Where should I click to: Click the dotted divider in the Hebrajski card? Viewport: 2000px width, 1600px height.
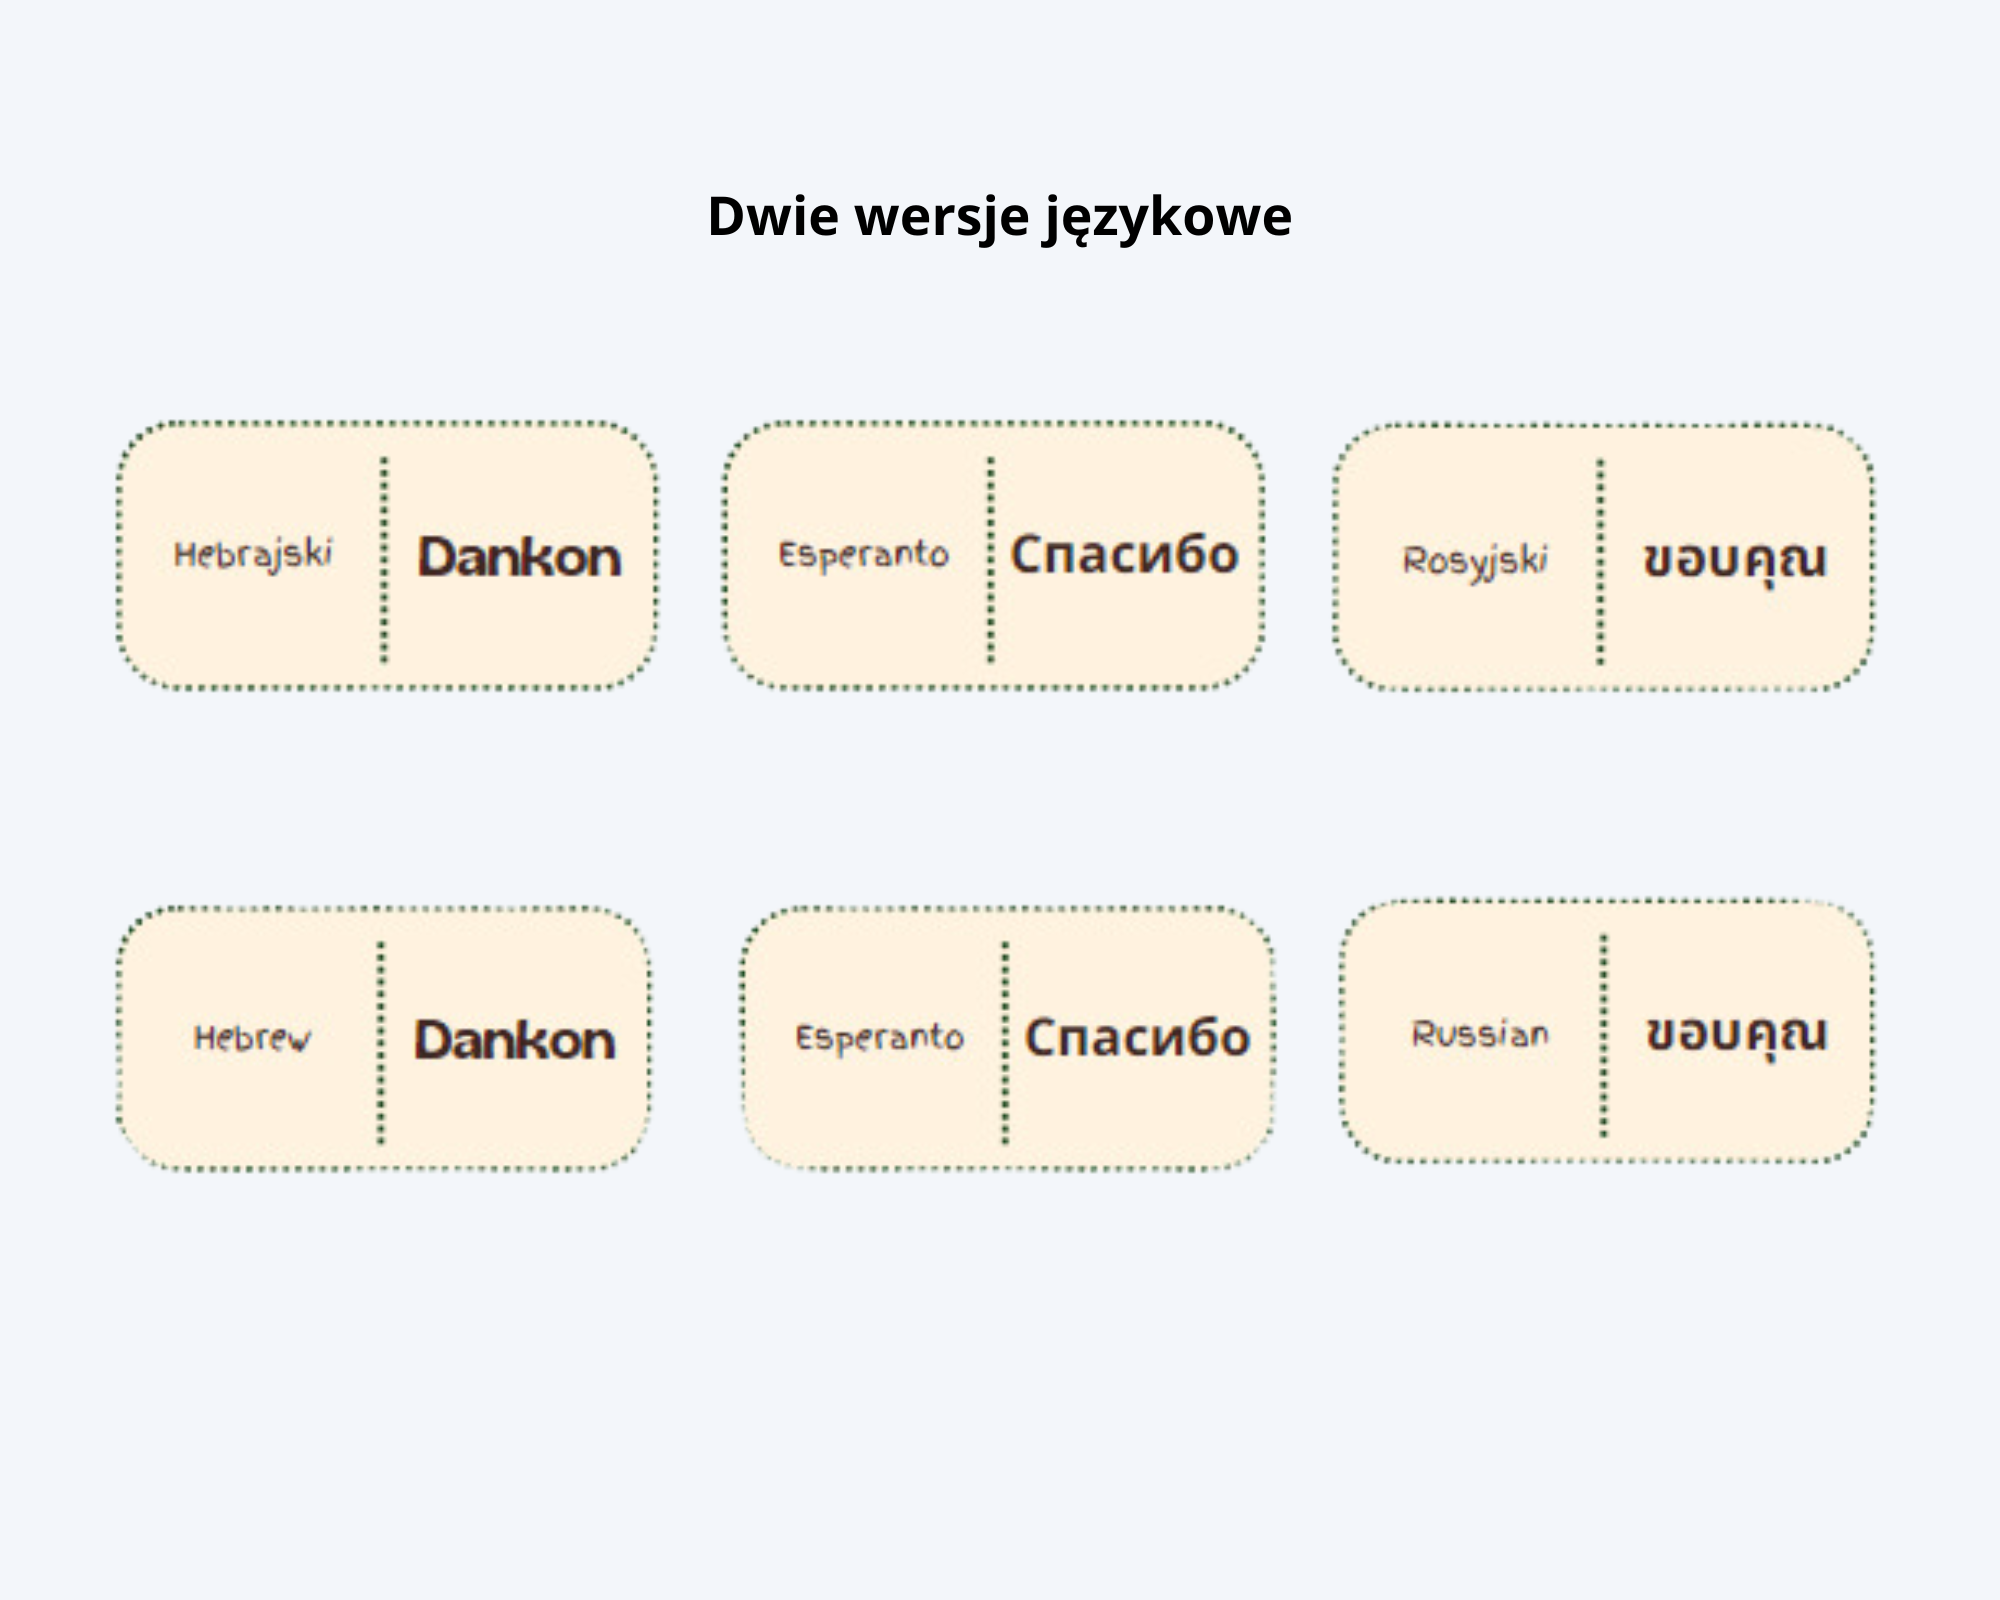coord(384,560)
